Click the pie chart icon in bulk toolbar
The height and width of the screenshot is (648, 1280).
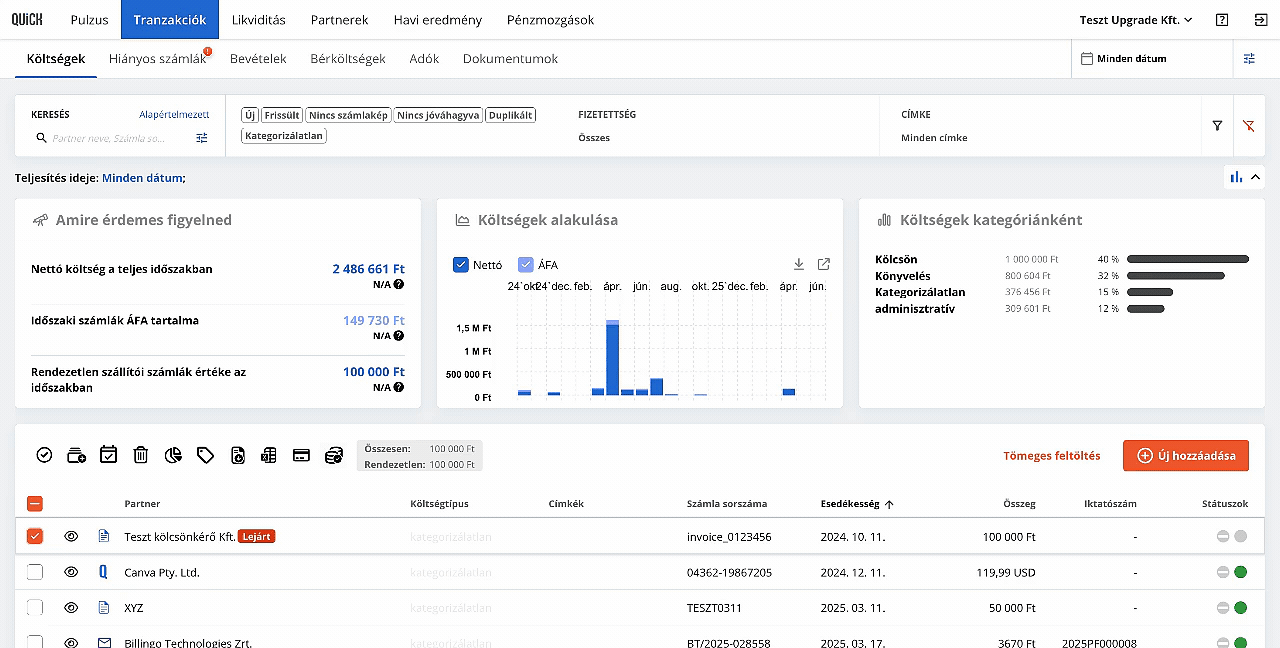pos(173,455)
